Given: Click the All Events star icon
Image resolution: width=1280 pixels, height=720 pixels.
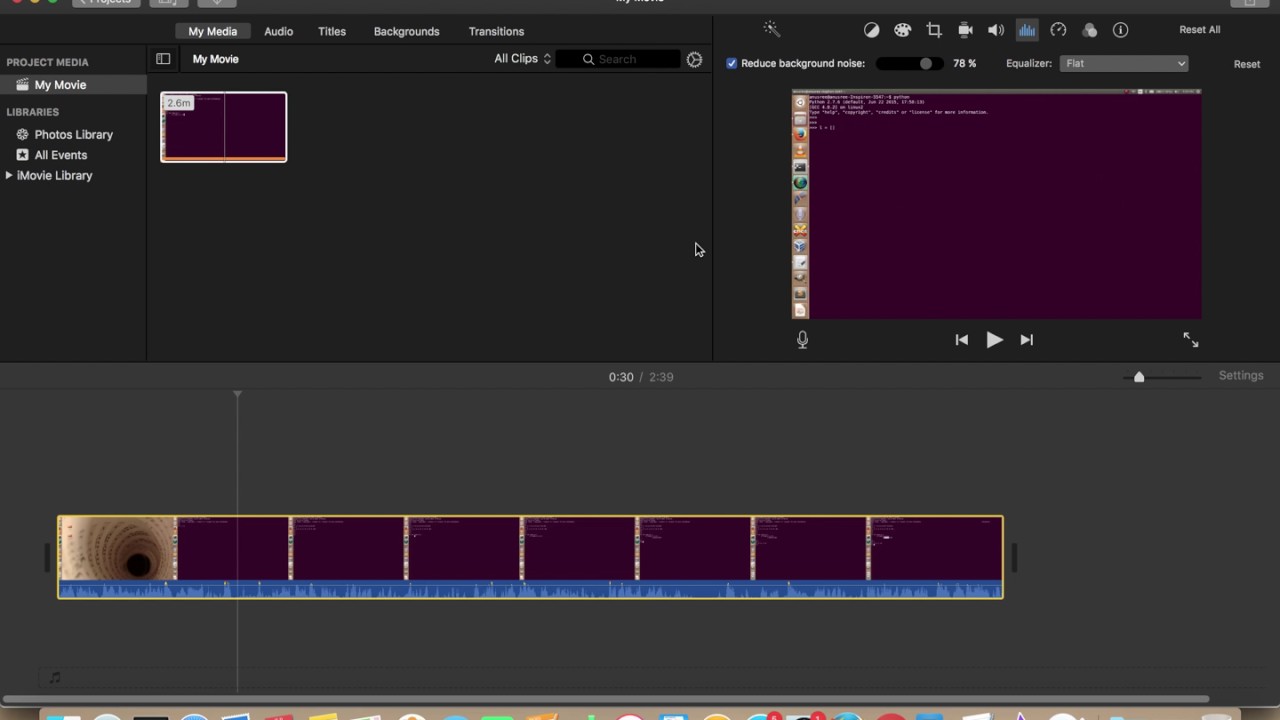Looking at the screenshot, I should (x=22, y=155).
